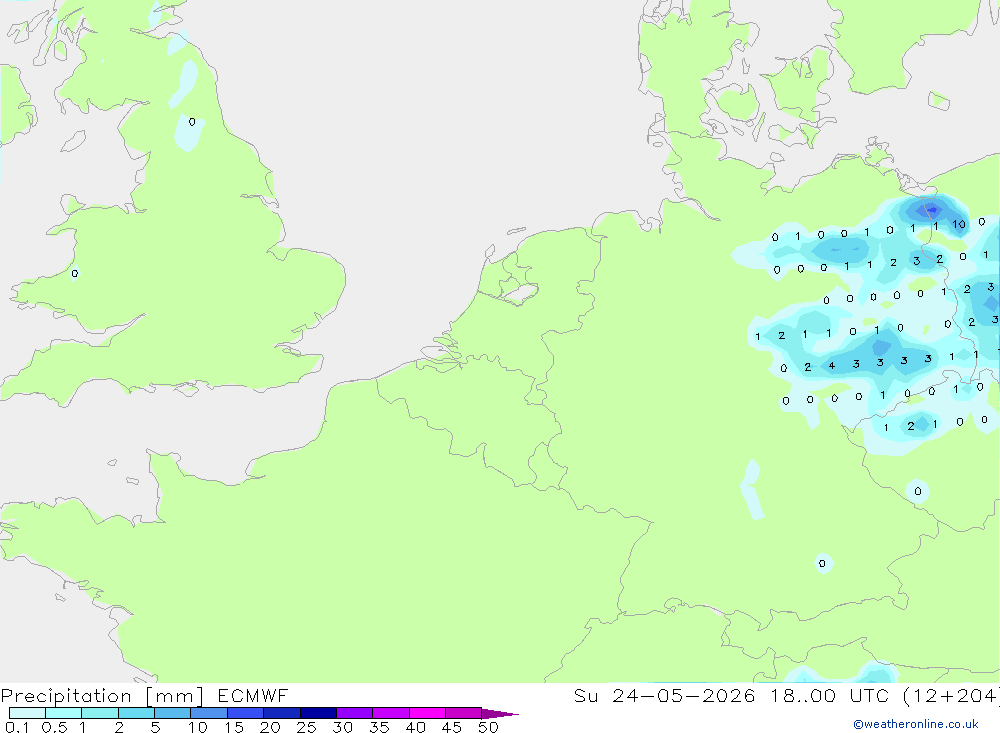Image resolution: width=1000 pixels, height=733 pixels.
Task: Click the '0' value over west Wales
Action: tap(75, 274)
